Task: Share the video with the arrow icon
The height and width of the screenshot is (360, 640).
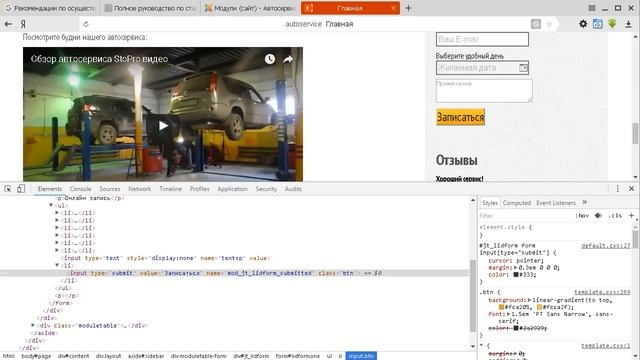Action: (x=288, y=59)
